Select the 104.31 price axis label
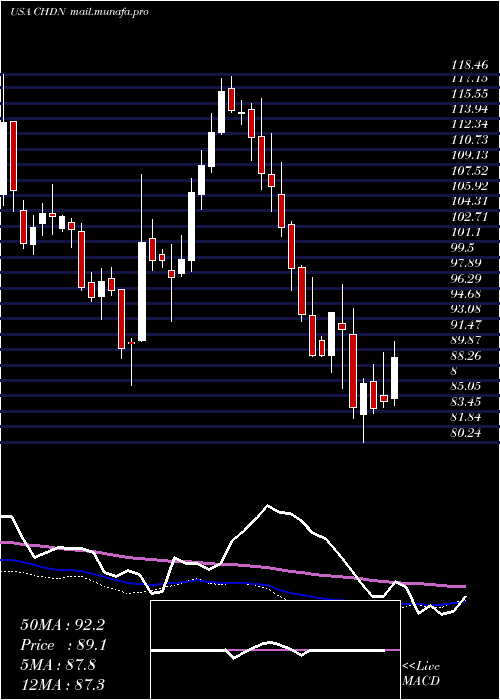 (469, 201)
